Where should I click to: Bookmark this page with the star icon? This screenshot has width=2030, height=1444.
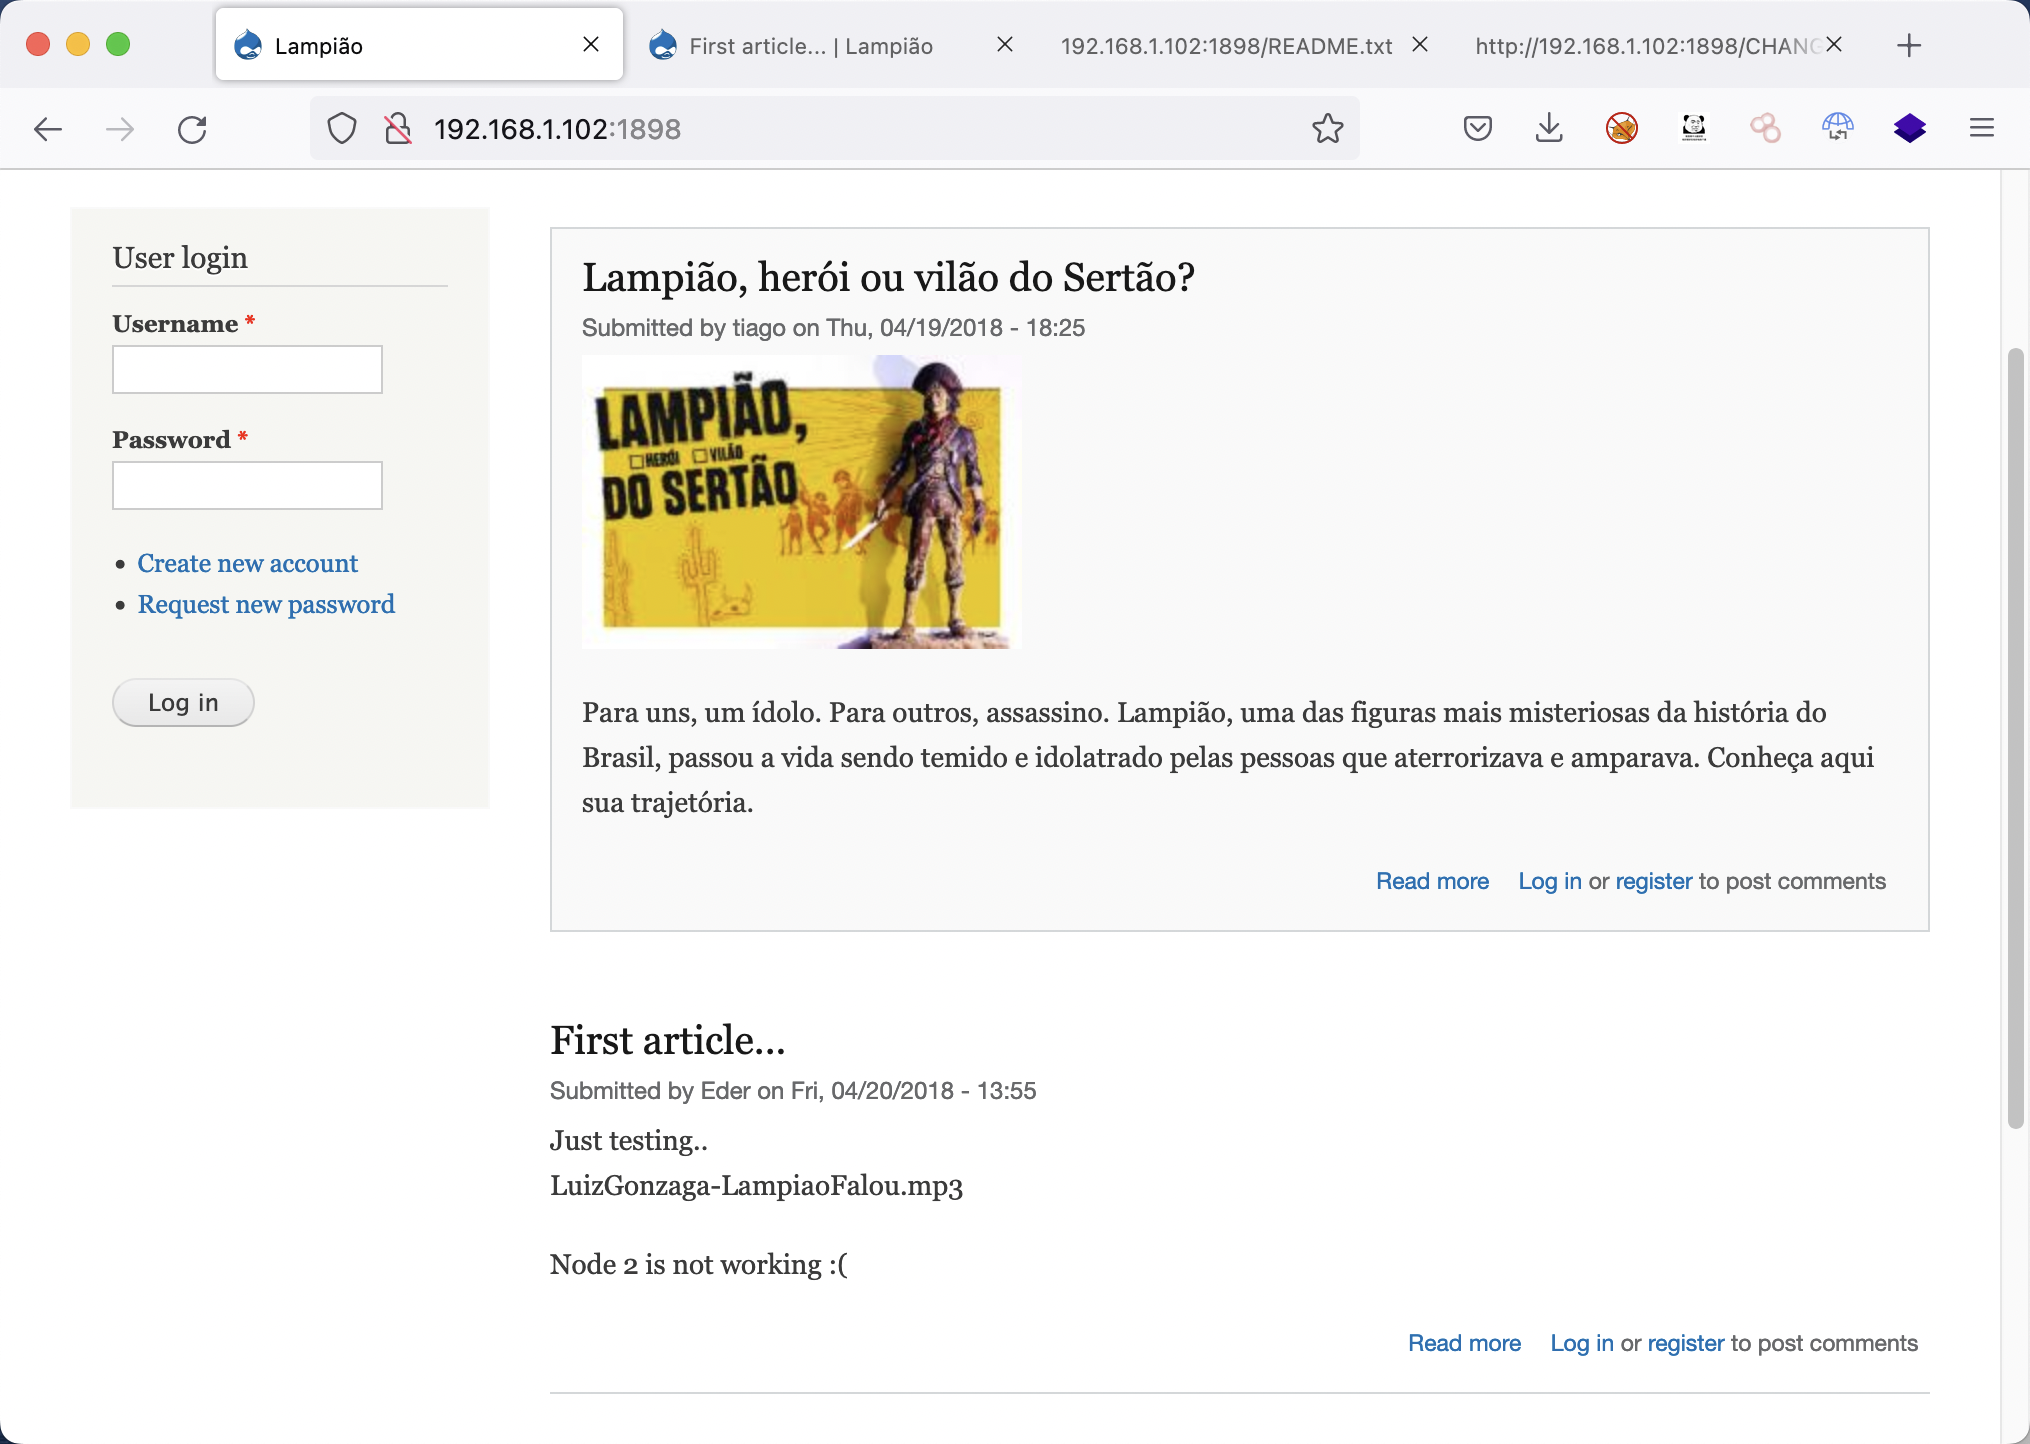pos(1327,129)
